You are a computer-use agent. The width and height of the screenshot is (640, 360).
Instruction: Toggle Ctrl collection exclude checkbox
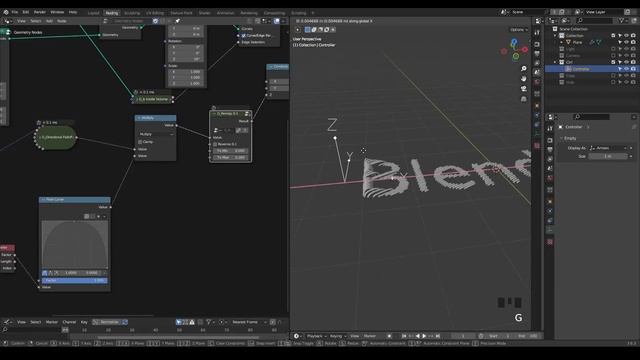coord(613,62)
